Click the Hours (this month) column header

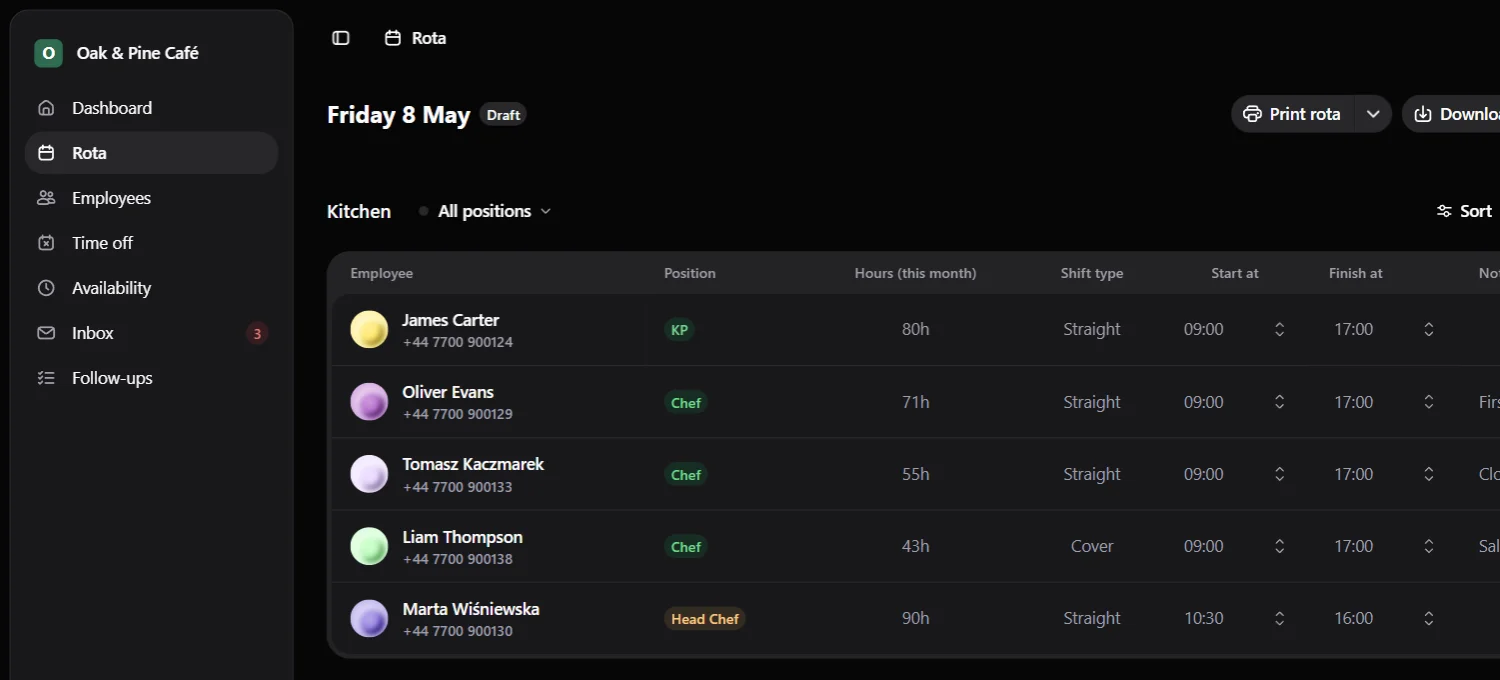pyautogui.click(x=915, y=273)
